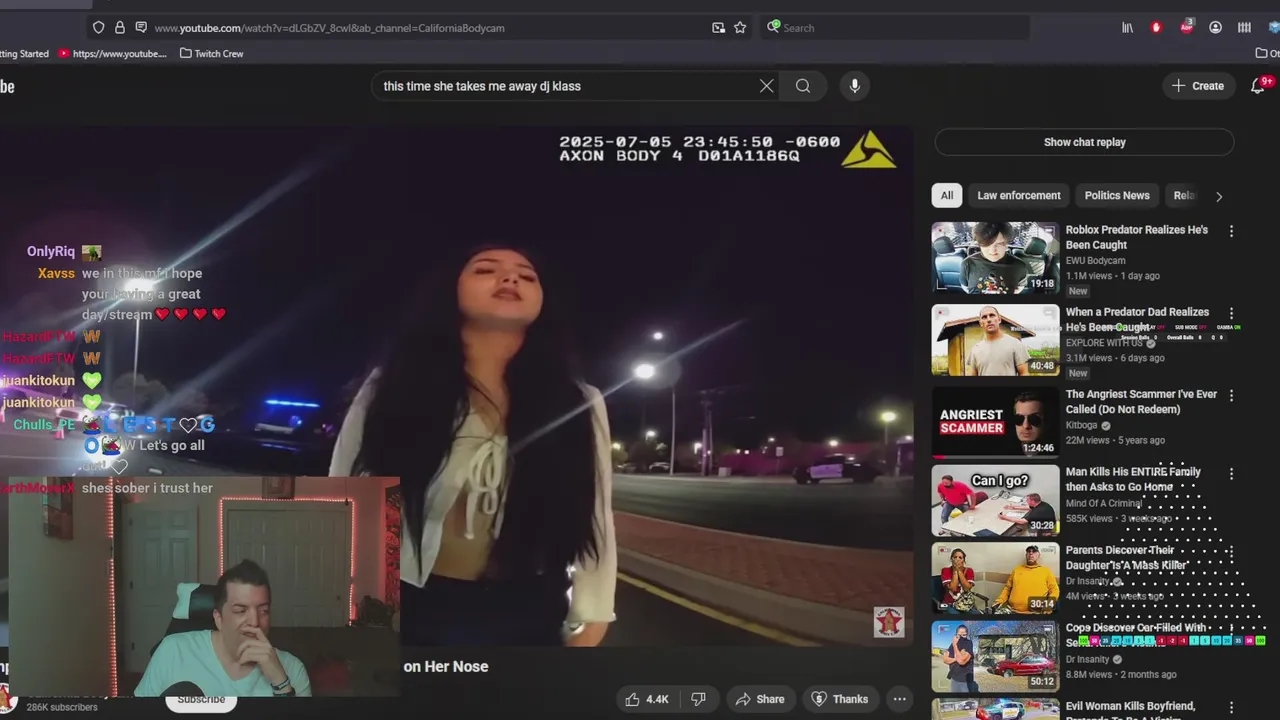Image resolution: width=1280 pixels, height=720 pixels.
Task: Open options for Predator Dad video
Action: pos(1231,313)
